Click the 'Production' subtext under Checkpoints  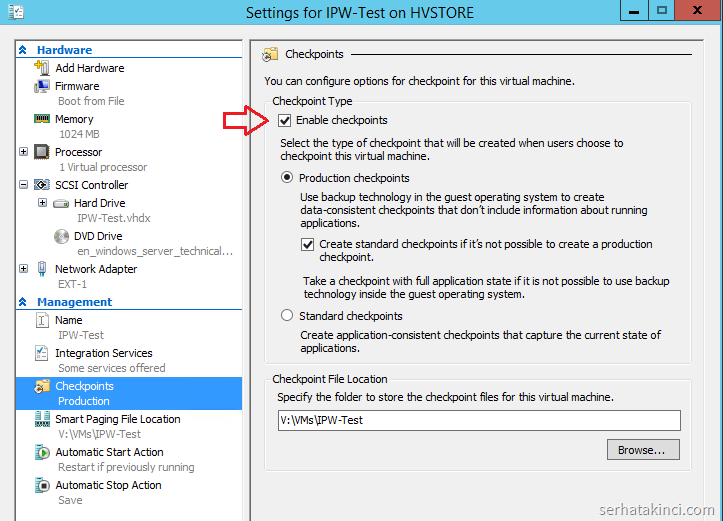coord(84,401)
